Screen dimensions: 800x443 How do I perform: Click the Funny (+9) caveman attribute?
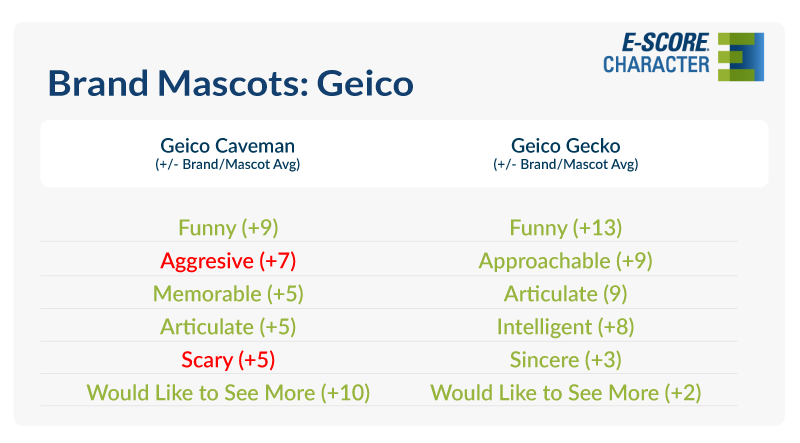(228, 227)
